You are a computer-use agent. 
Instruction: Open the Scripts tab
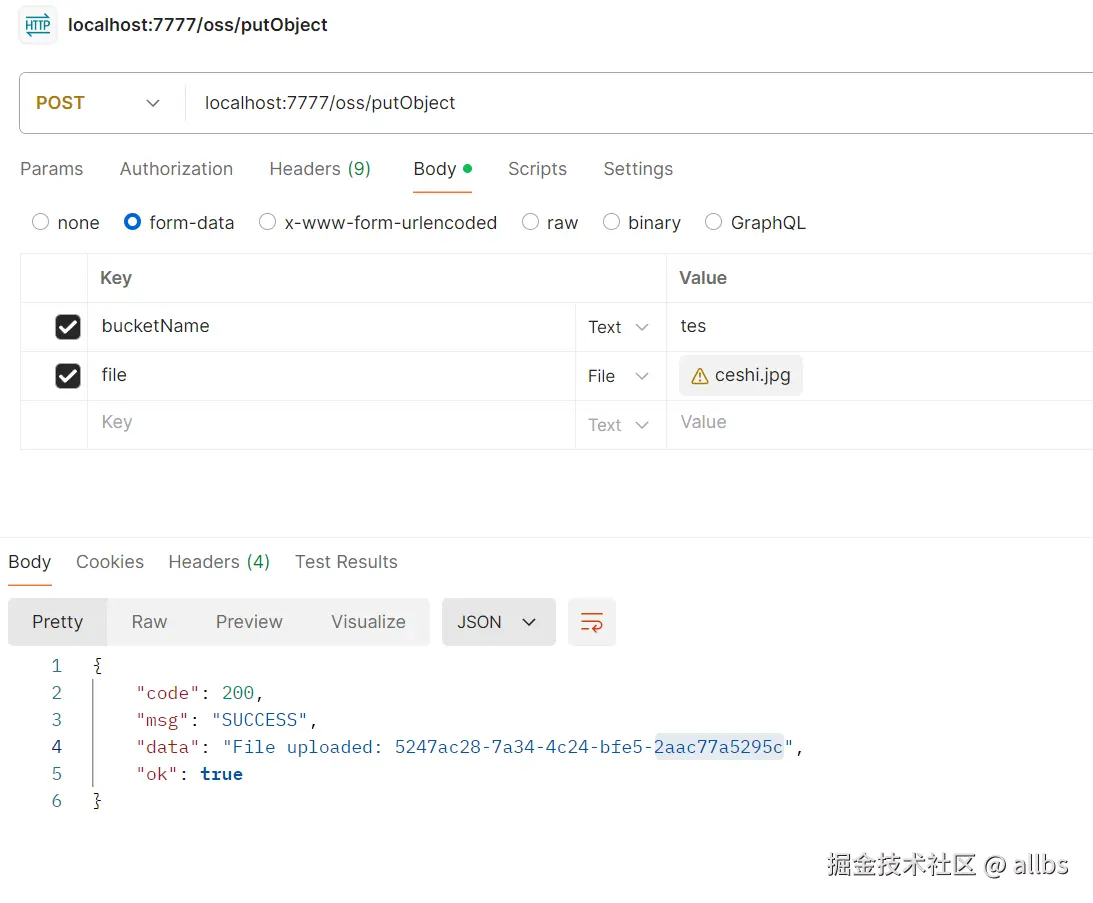537,169
